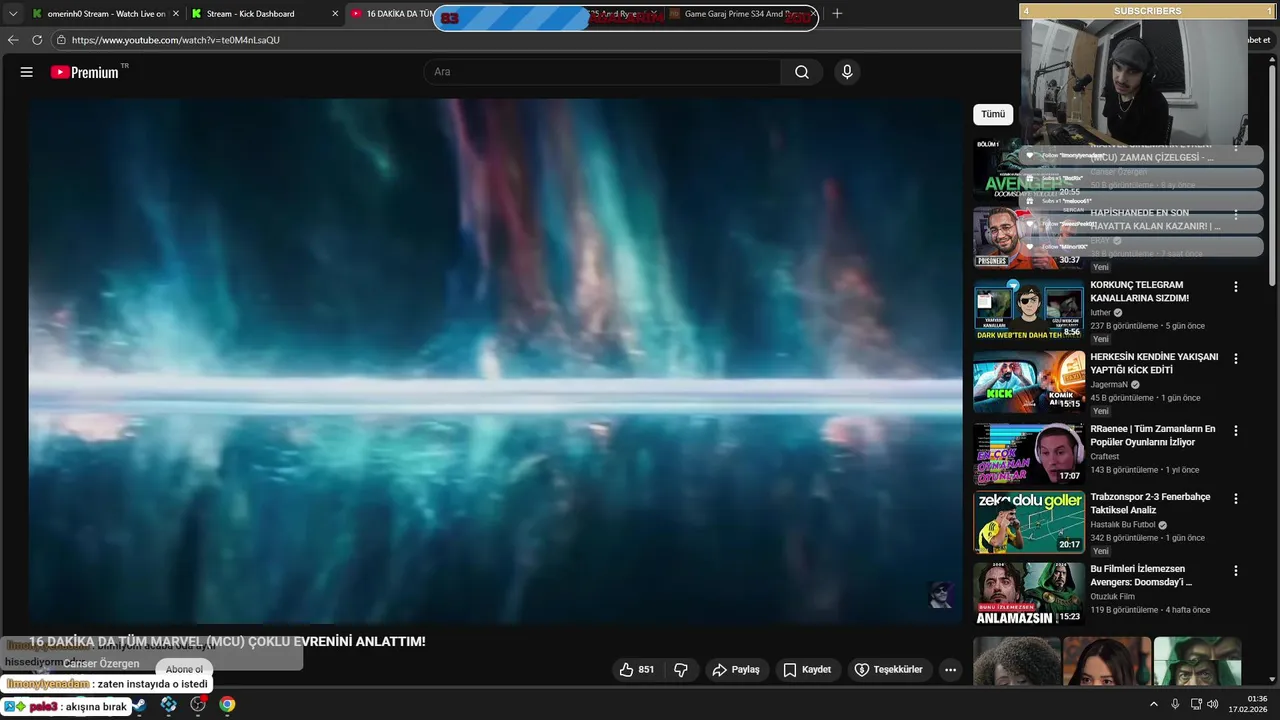Close the omerinh0 Stream tab
Screen dimensions: 1280x720
(176, 14)
